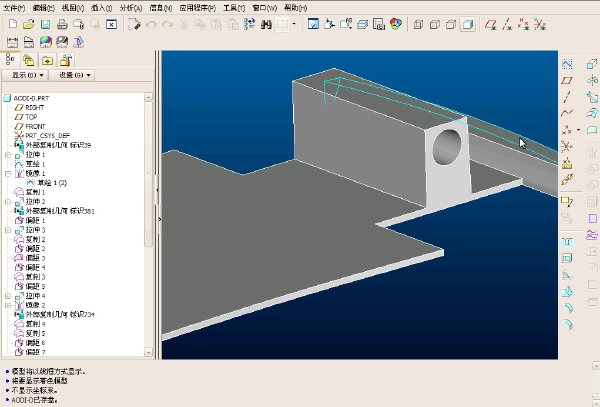The height and width of the screenshot is (407, 600).
Task: Click model tree scroll down arrow
Action: (x=148, y=352)
